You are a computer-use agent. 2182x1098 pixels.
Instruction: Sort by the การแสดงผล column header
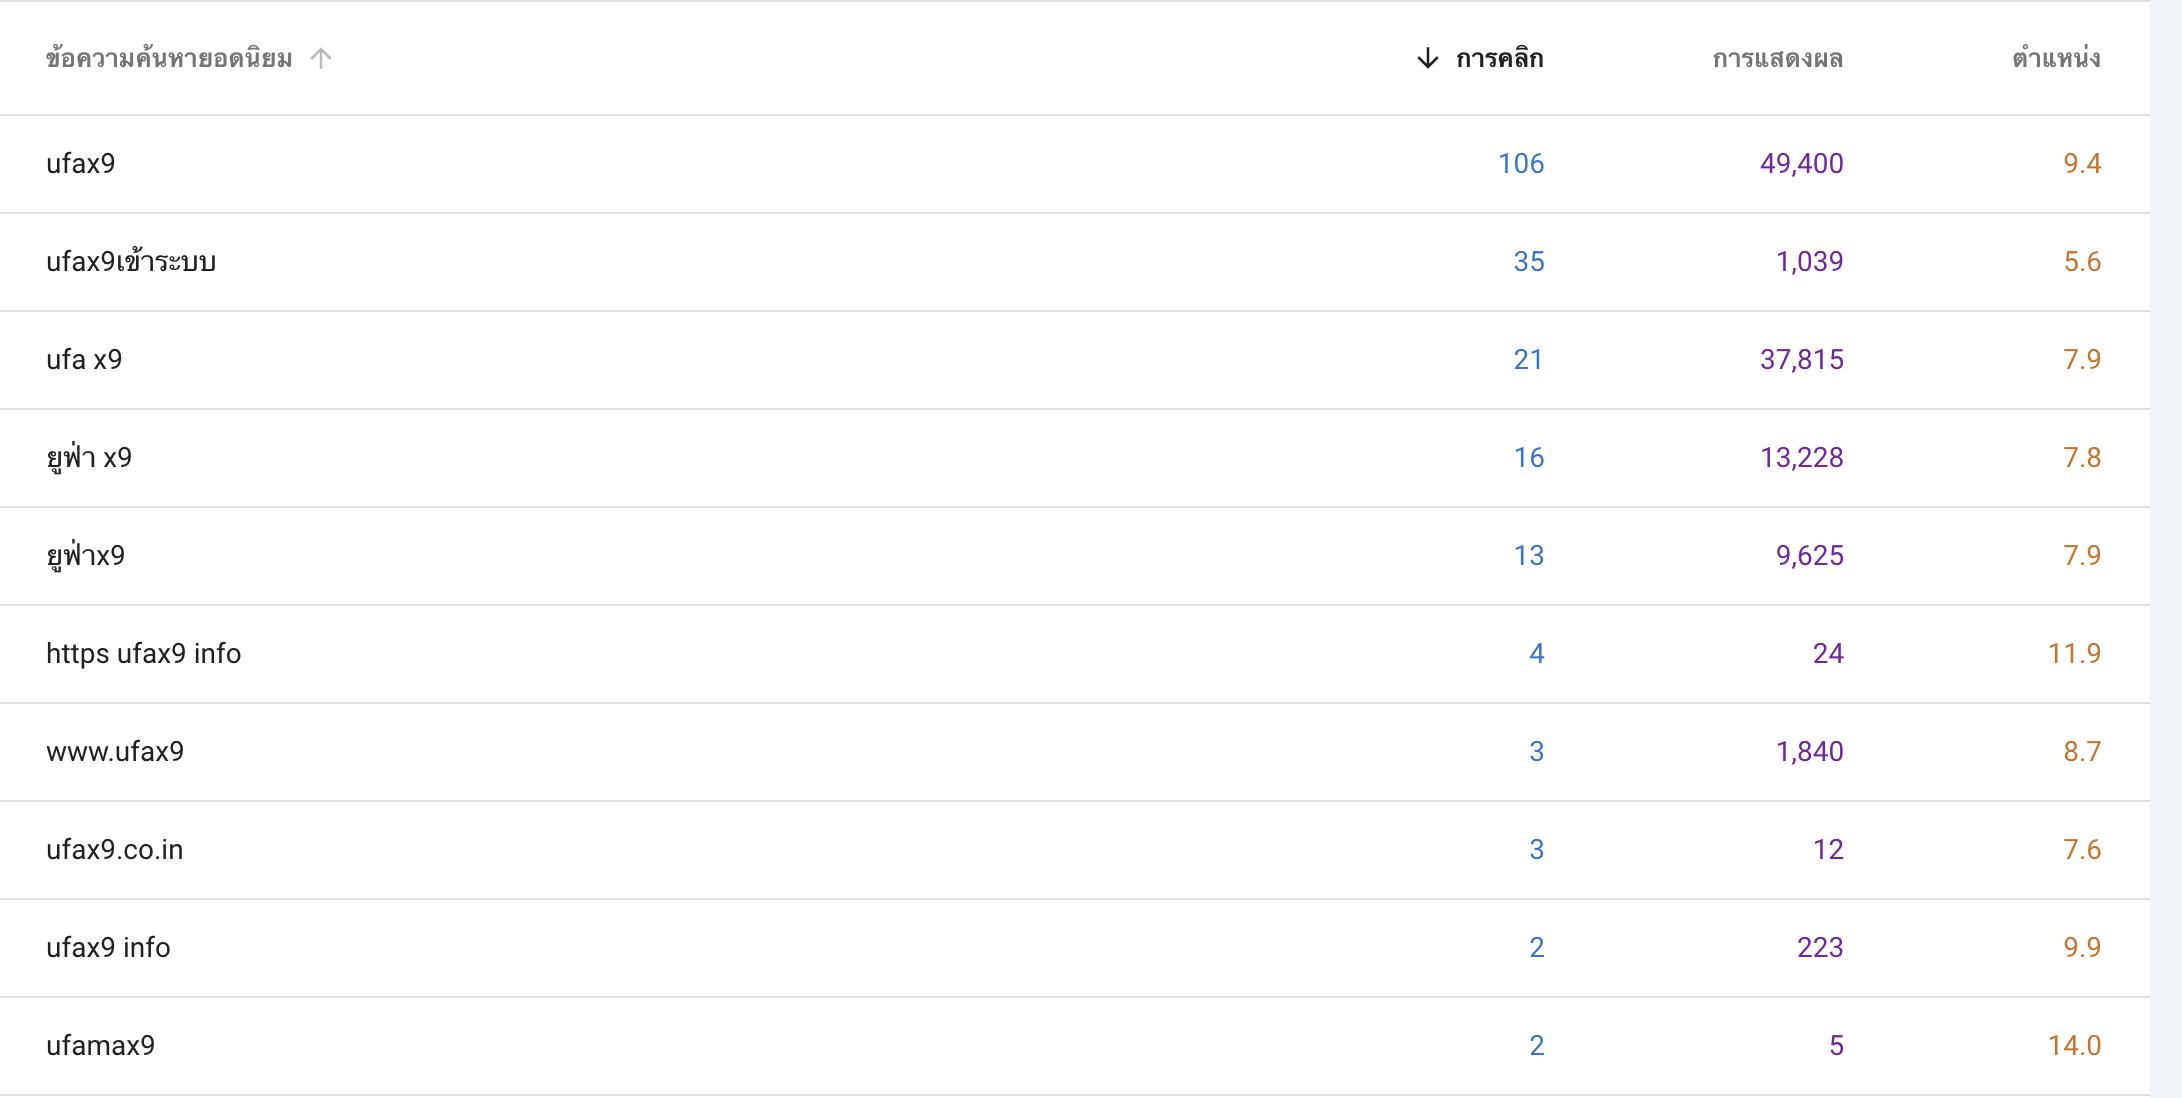point(1777,58)
